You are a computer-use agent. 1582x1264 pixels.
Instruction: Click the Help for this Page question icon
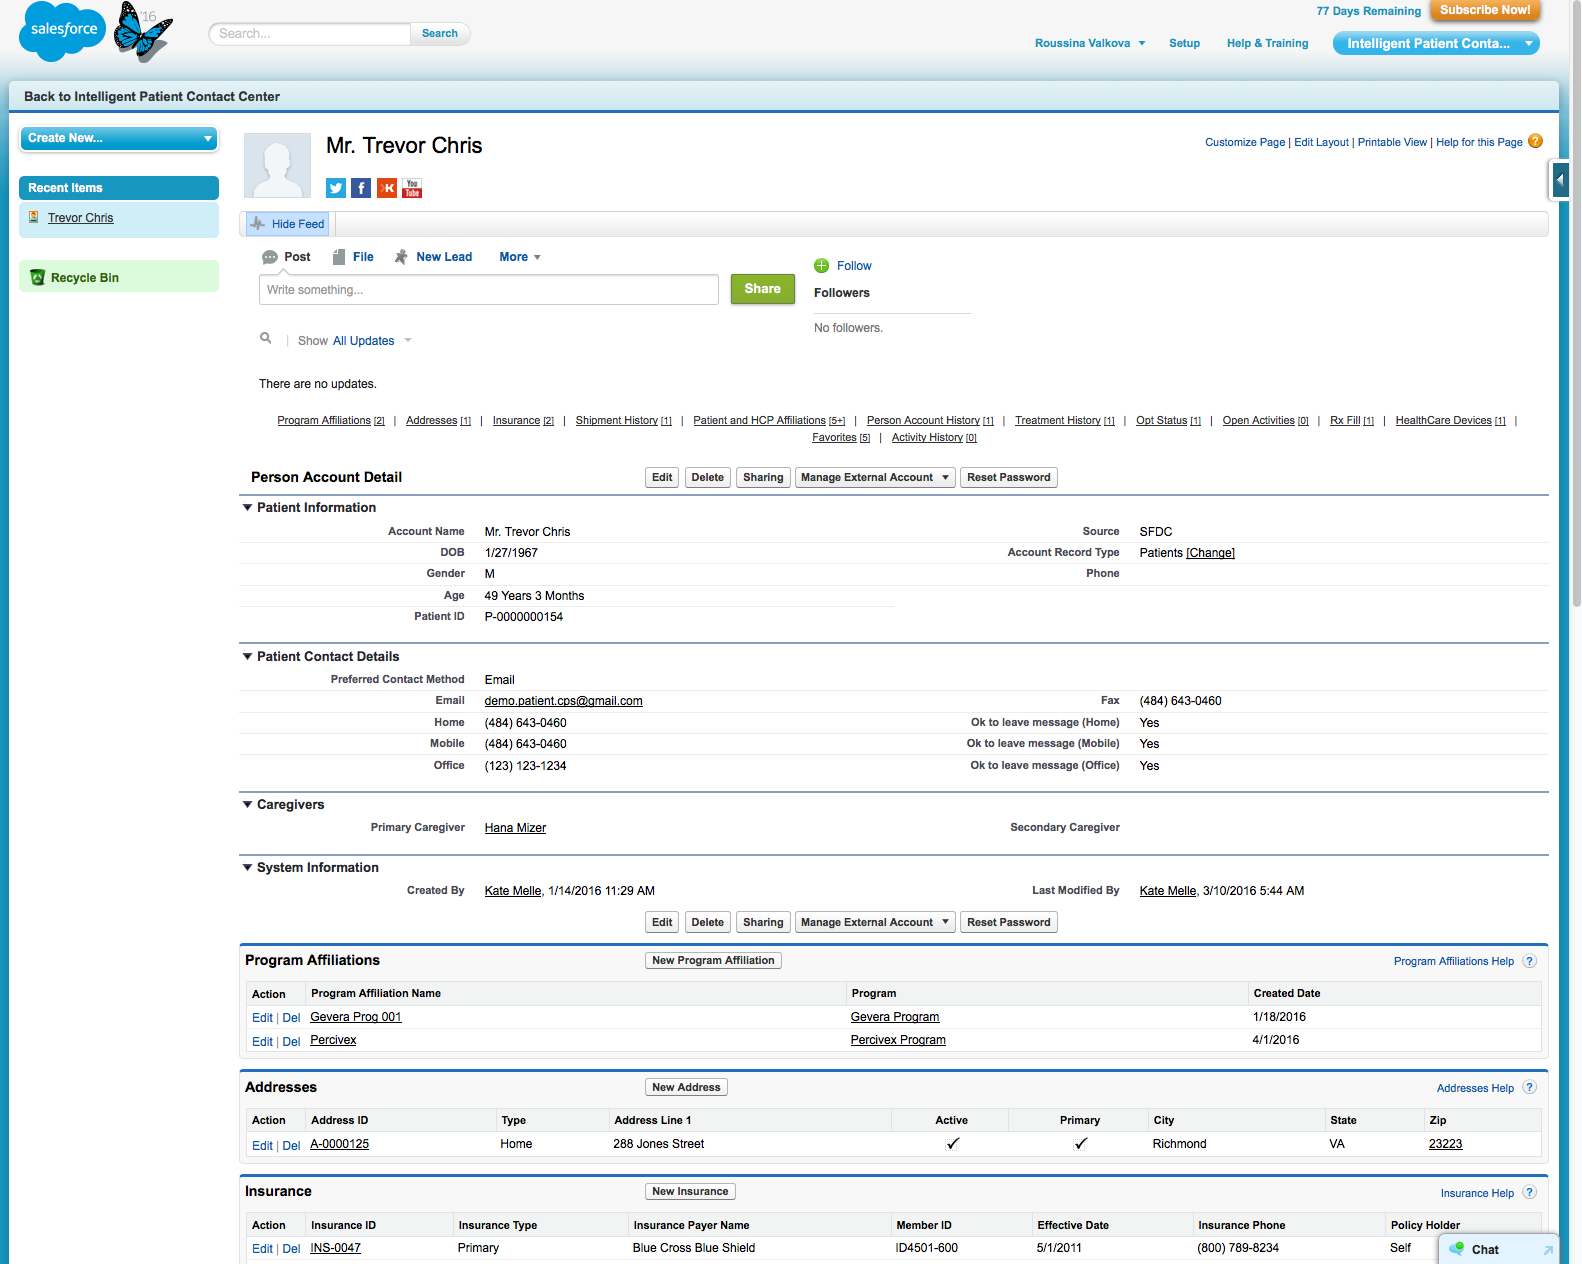pos(1535,141)
